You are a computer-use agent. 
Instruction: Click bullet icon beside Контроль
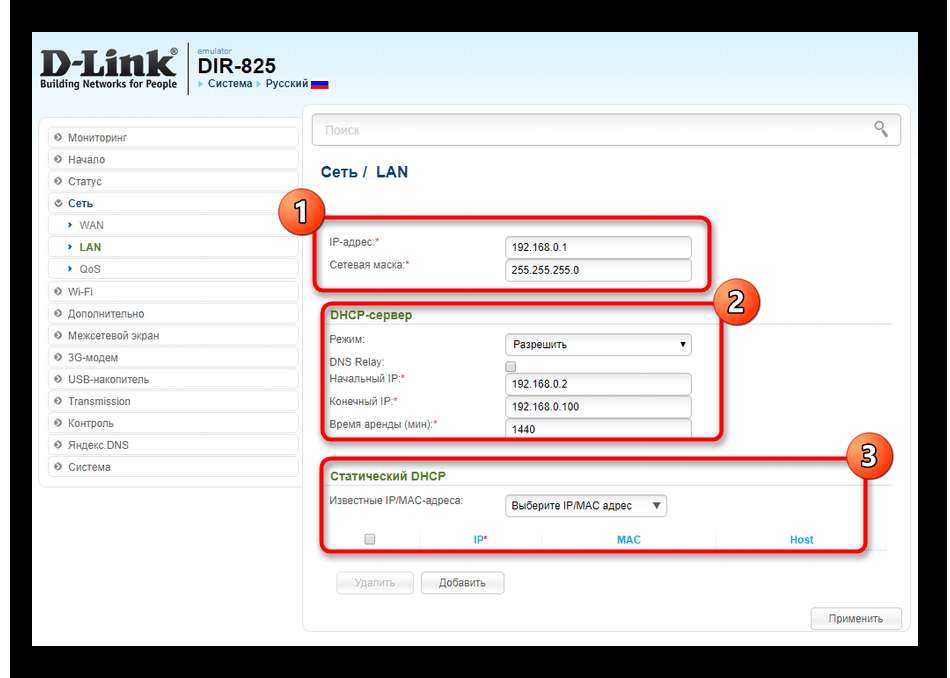[x=58, y=422]
